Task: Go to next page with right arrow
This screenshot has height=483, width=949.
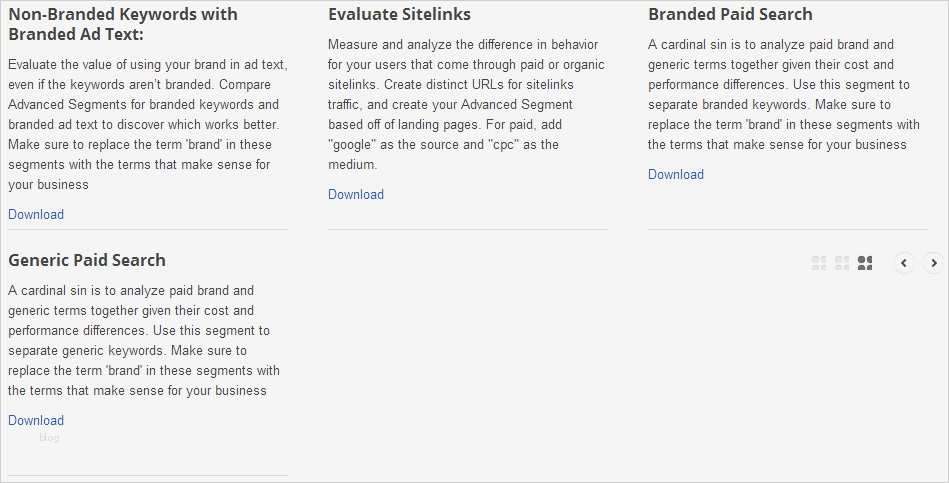Action: [933, 263]
